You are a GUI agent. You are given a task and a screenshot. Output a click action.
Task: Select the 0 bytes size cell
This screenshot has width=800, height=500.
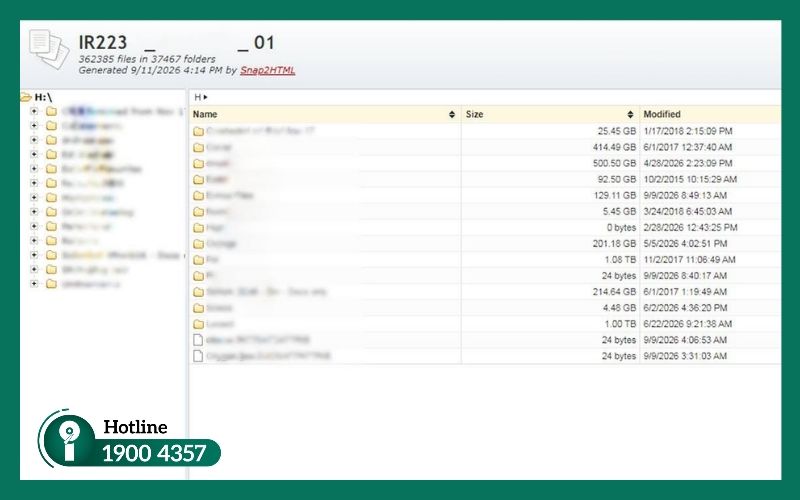click(x=621, y=228)
